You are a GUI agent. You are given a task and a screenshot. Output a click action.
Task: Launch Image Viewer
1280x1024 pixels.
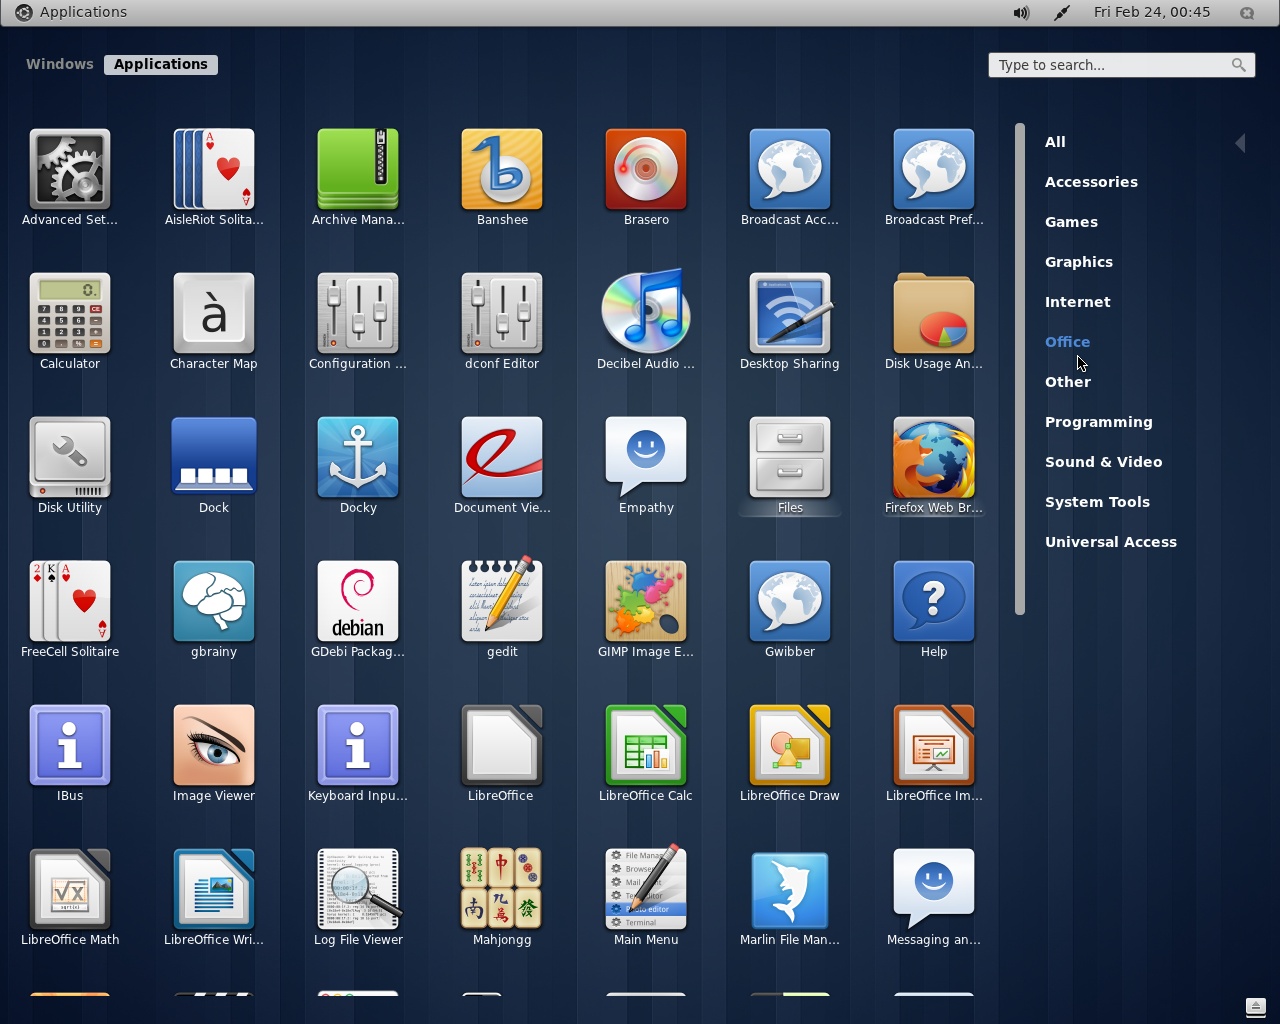tap(214, 754)
